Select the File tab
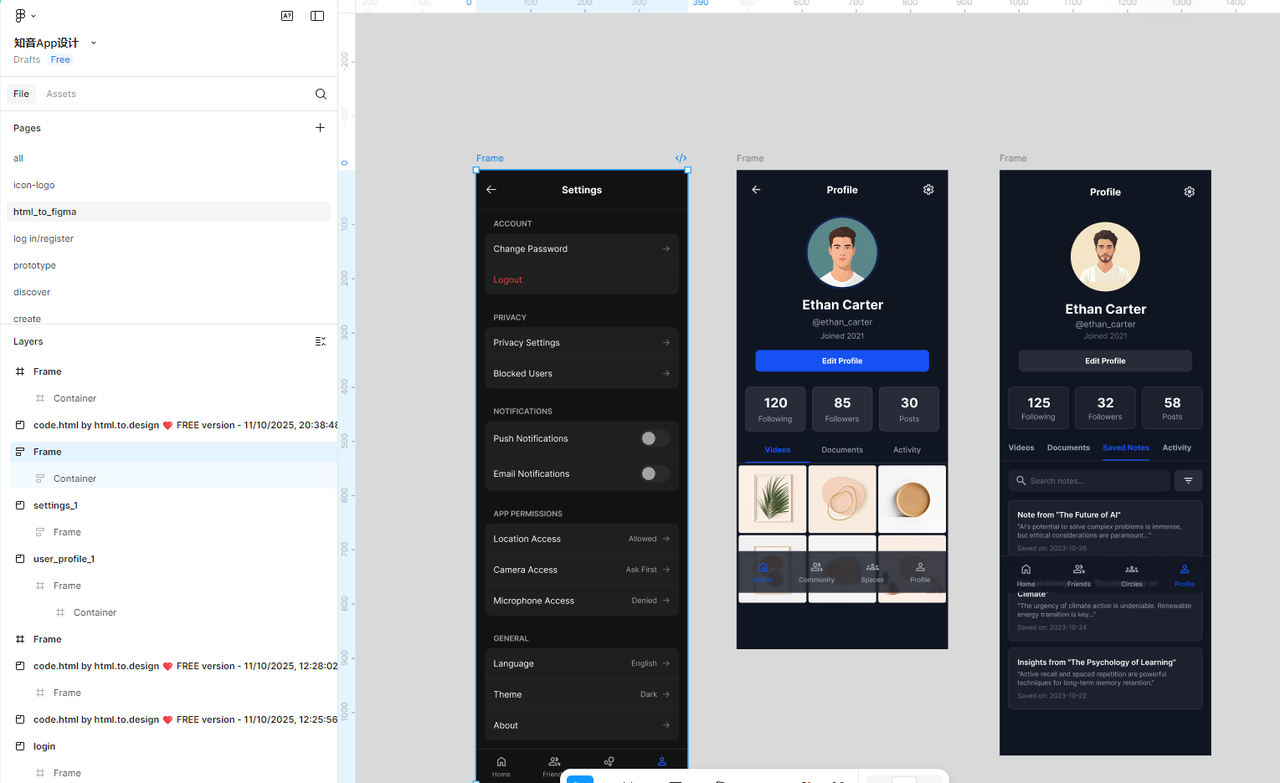The width and height of the screenshot is (1280, 783). pyautogui.click(x=21, y=94)
